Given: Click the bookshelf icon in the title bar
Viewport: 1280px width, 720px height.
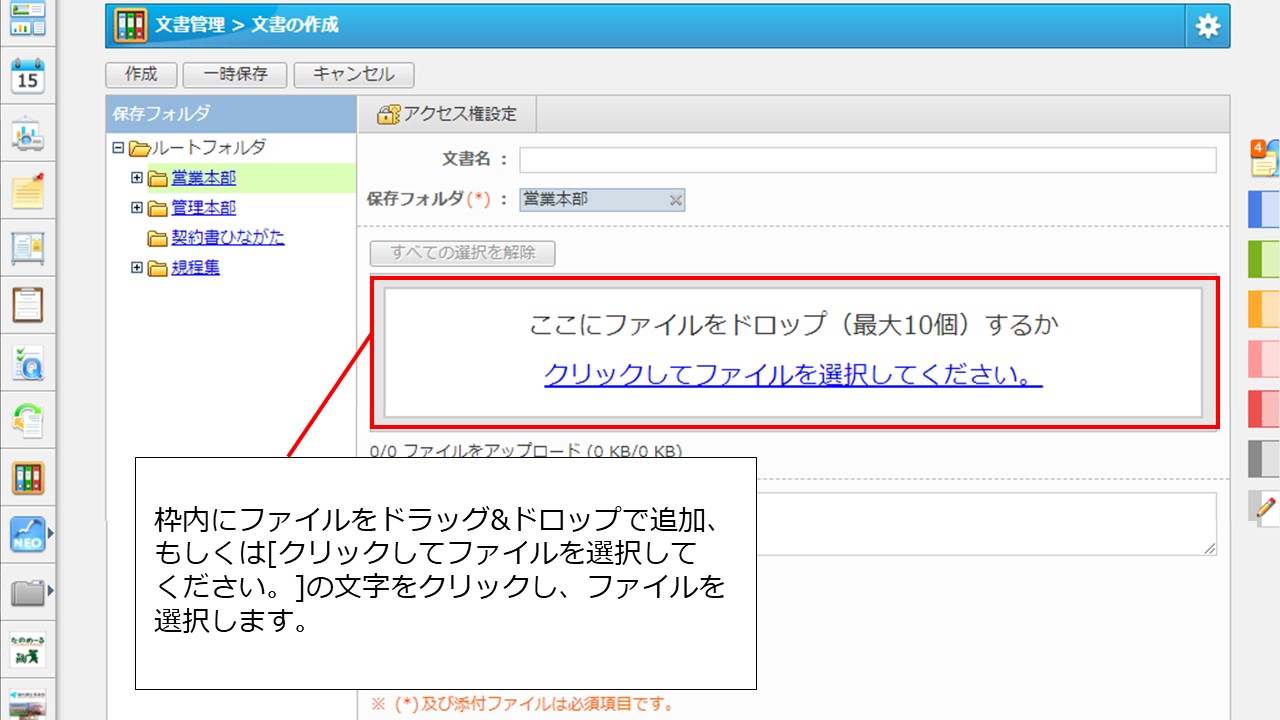Looking at the screenshot, I should (131, 26).
